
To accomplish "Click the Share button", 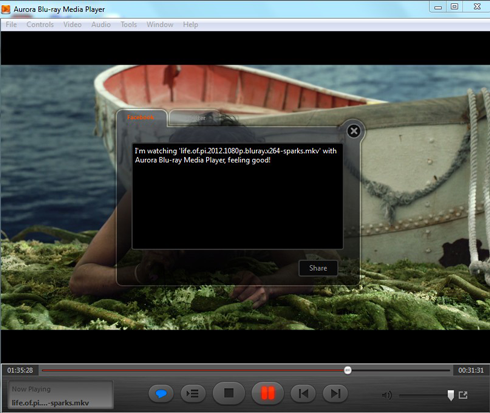I will [x=318, y=268].
